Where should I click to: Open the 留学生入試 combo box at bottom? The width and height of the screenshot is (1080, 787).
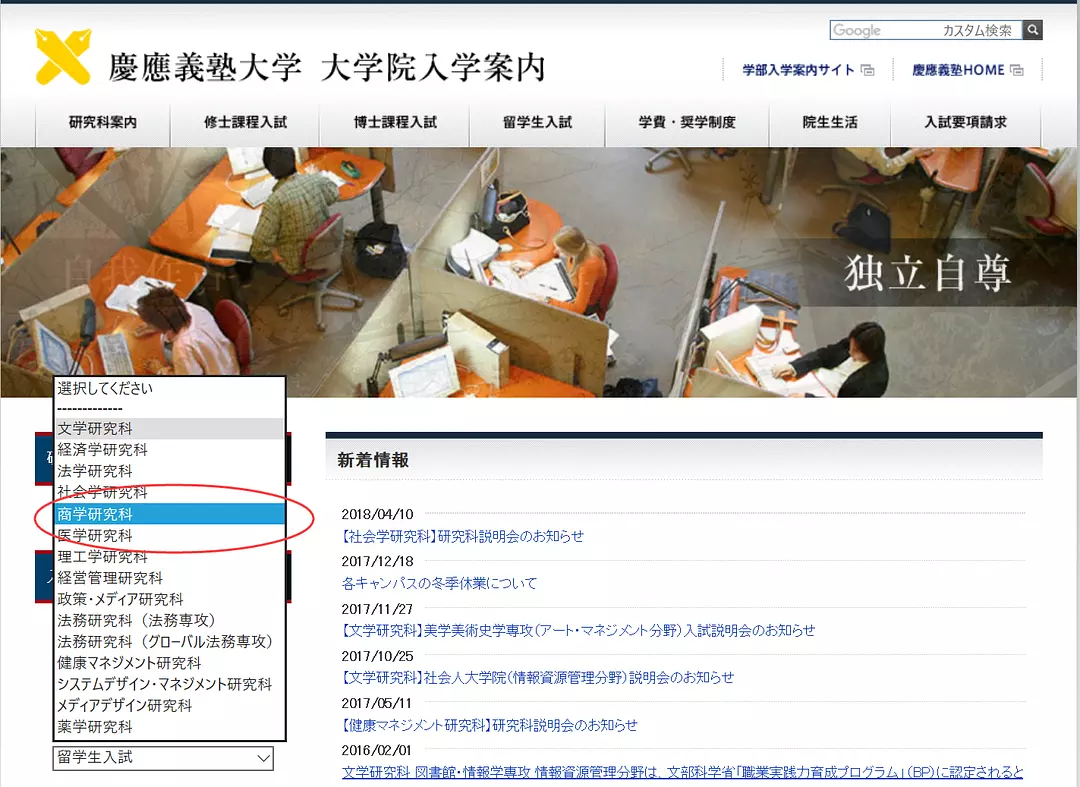pyautogui.click(x=163, y=759)
